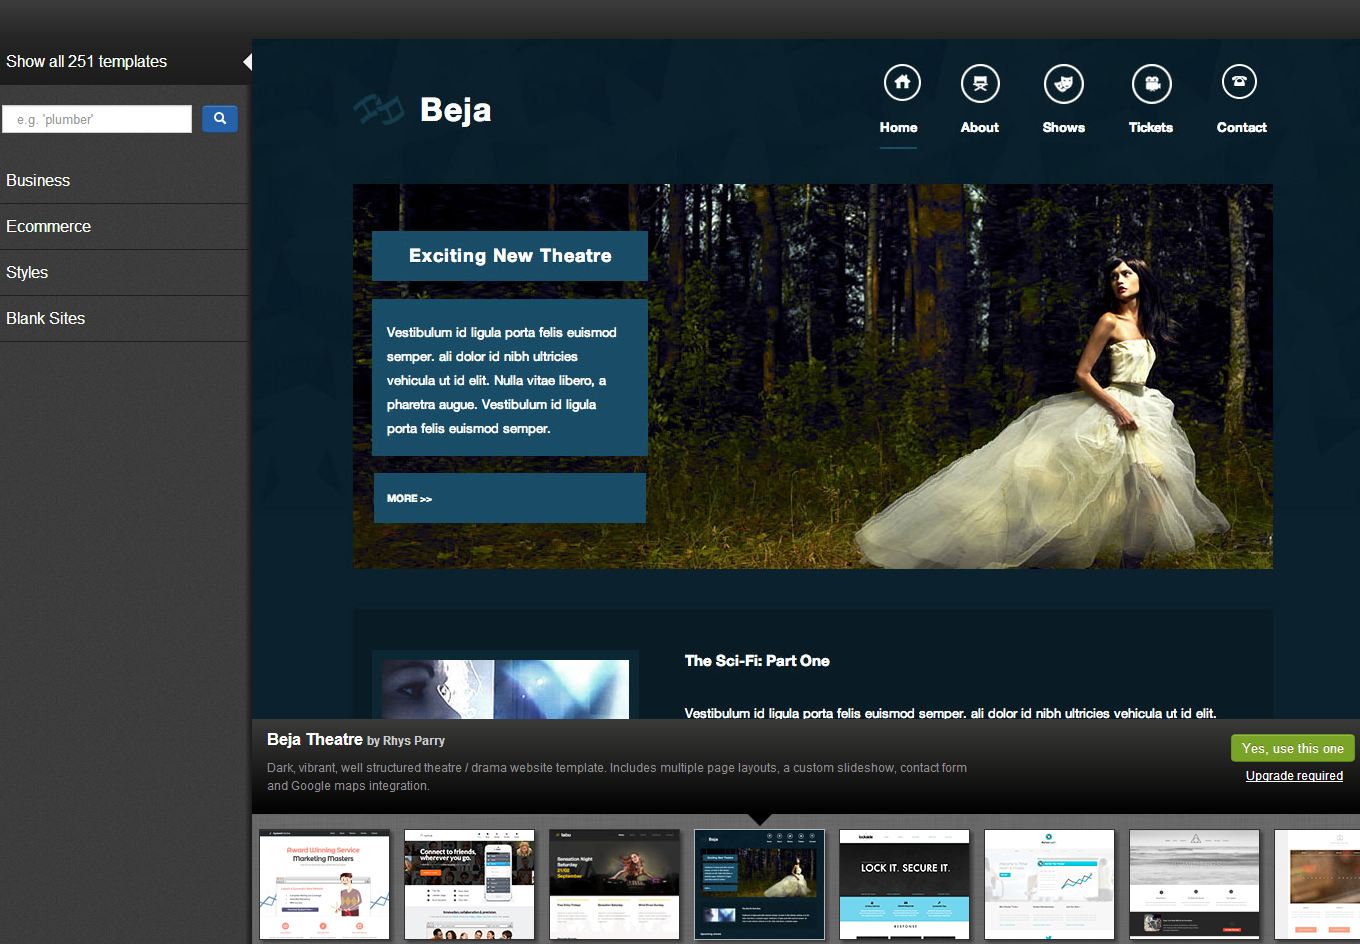
Task: Pick the Sensation Night DJ template thumbnail
Action: pos(614,884)
